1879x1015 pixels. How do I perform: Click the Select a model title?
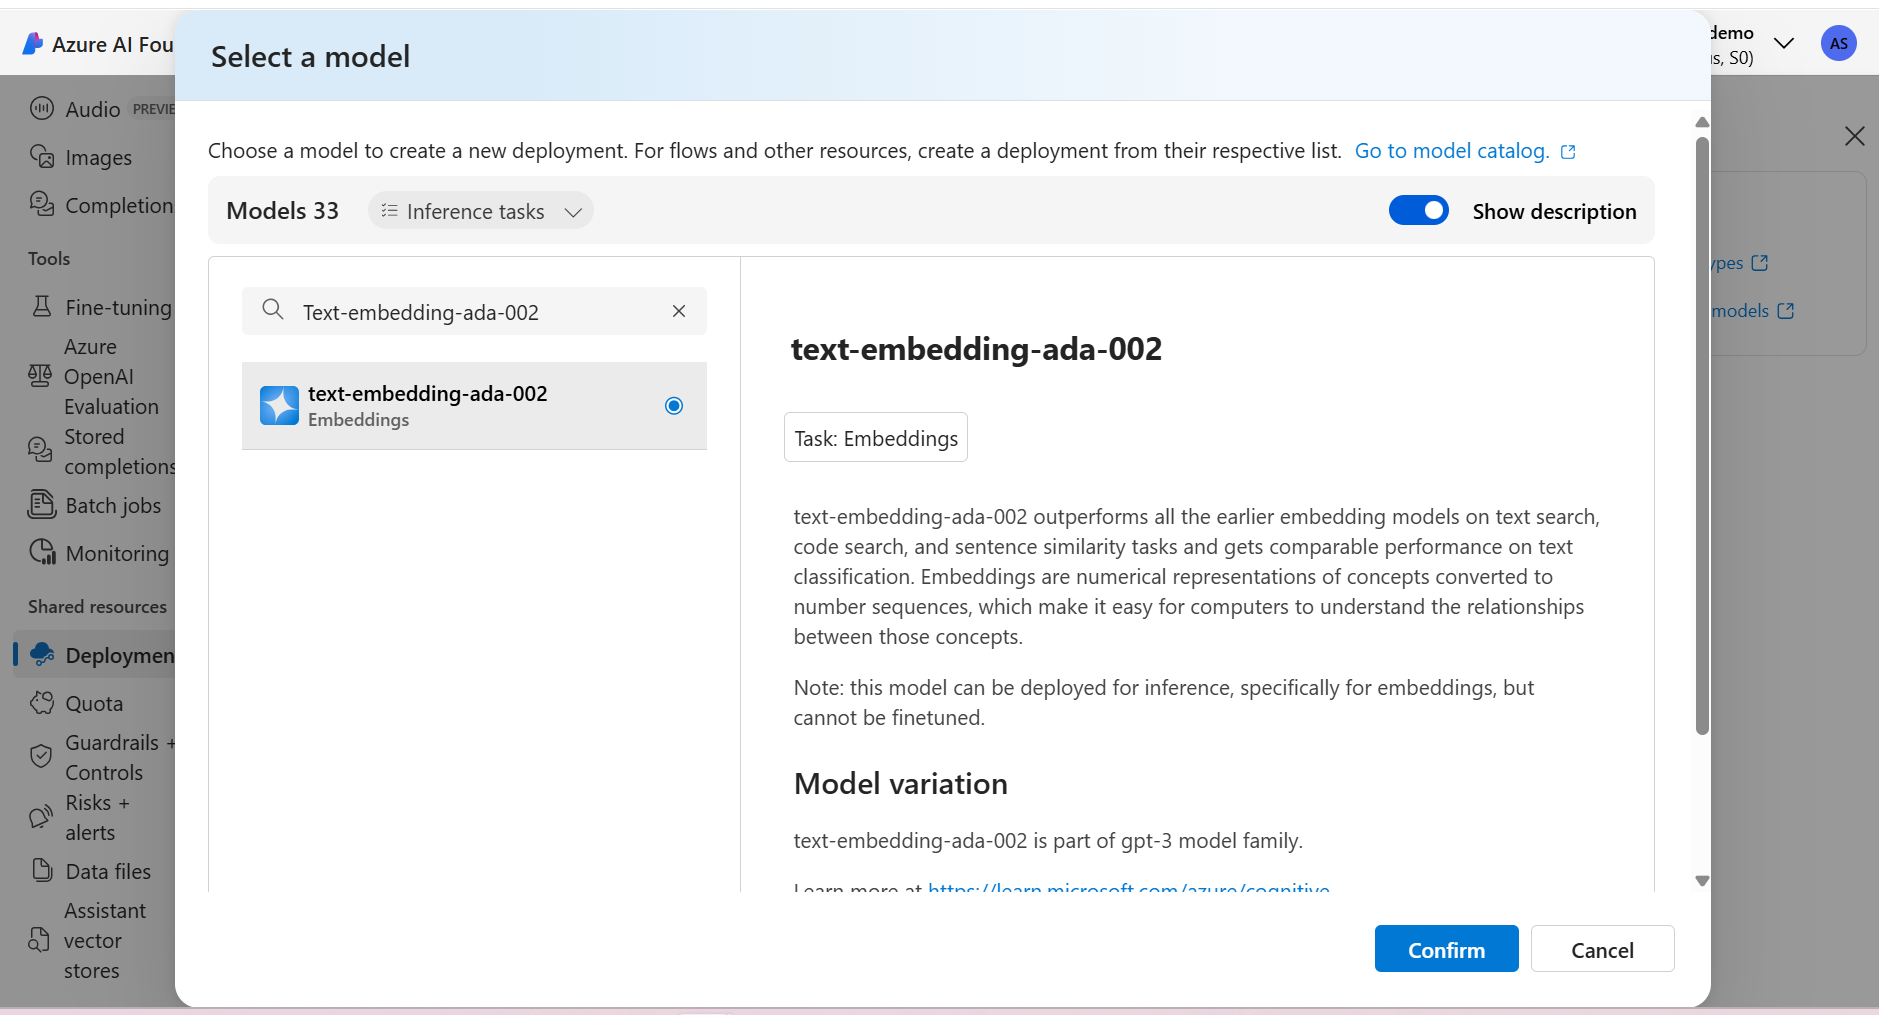[310, 56]
